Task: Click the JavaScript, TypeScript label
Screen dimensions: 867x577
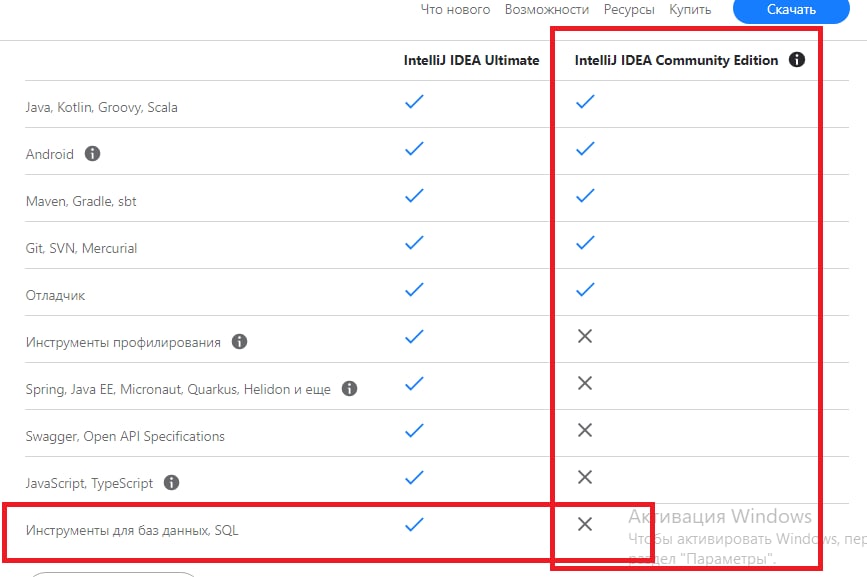Action: pos(89,483)
